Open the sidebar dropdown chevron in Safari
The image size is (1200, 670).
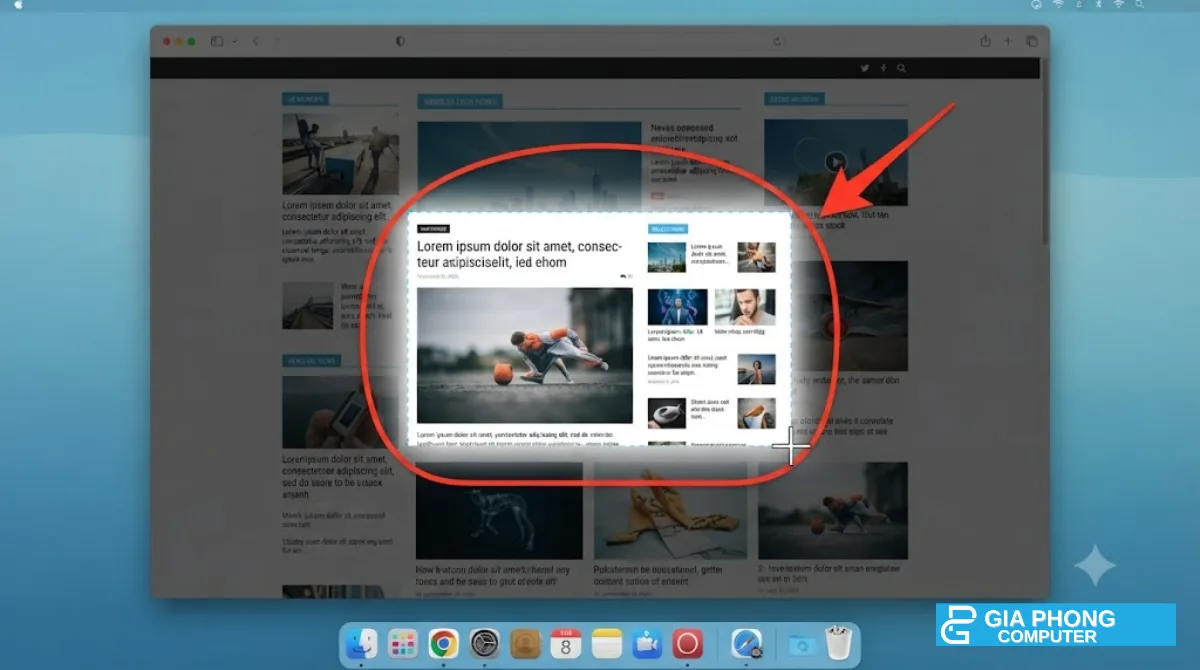[x=235, y=41]
